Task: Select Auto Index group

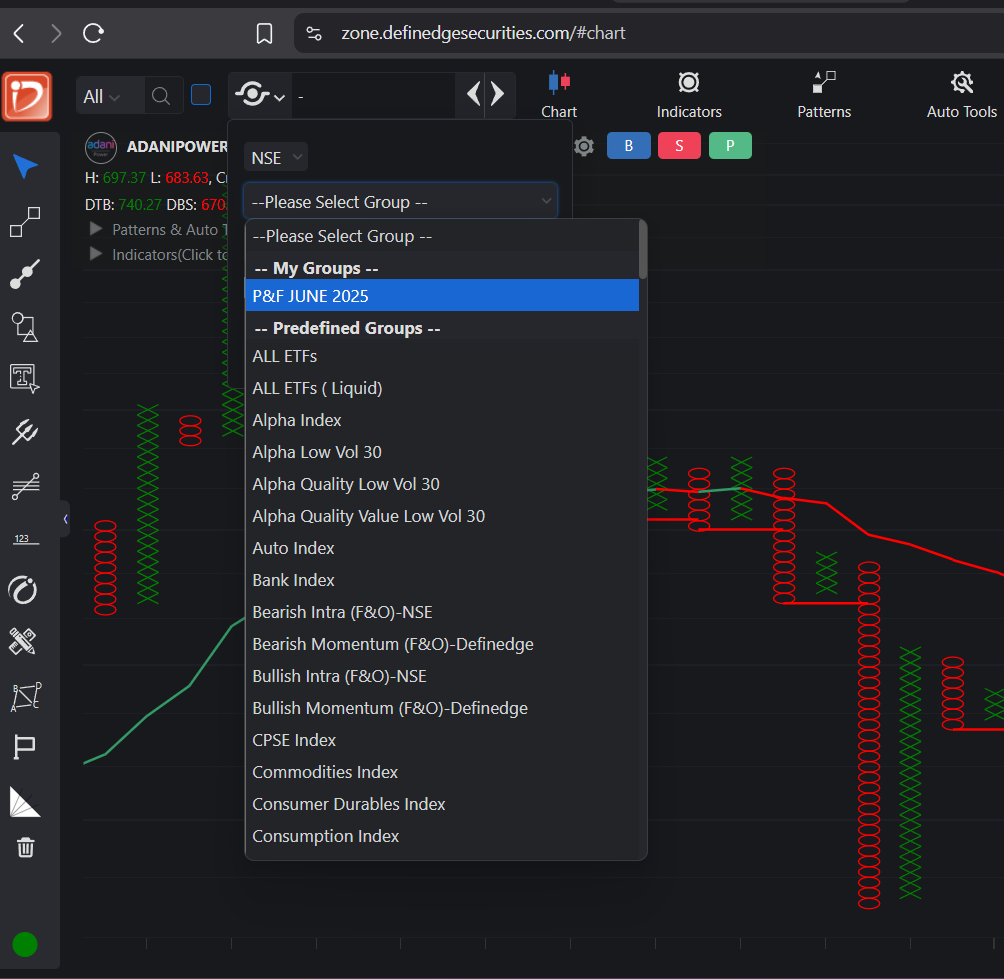Action: coord(442,548)
